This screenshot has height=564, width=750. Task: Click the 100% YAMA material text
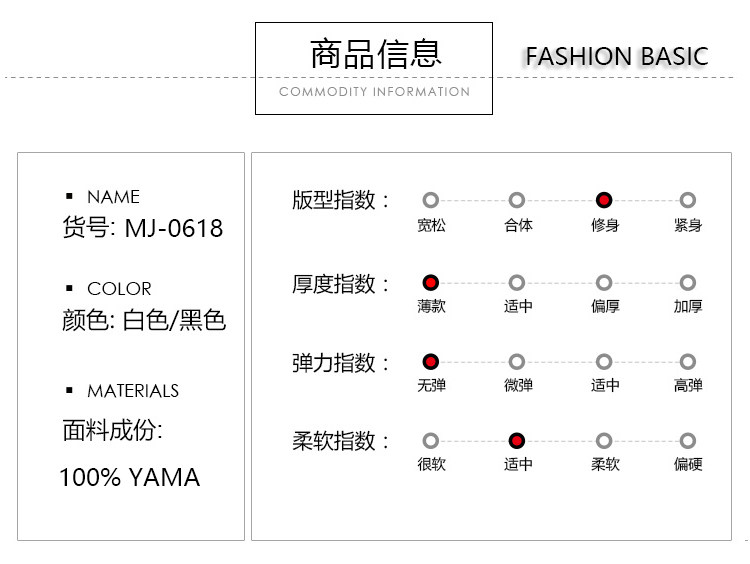click(x=129, y=477)
